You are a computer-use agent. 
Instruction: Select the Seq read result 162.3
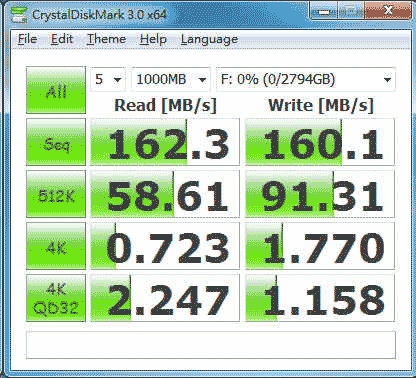pyautogui.click(x=165, y=142)
